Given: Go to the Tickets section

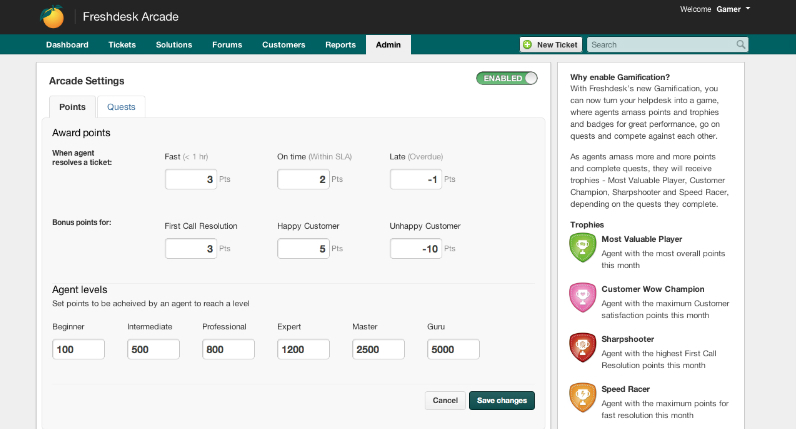Looking at the screenshot, I should (122, 45).
